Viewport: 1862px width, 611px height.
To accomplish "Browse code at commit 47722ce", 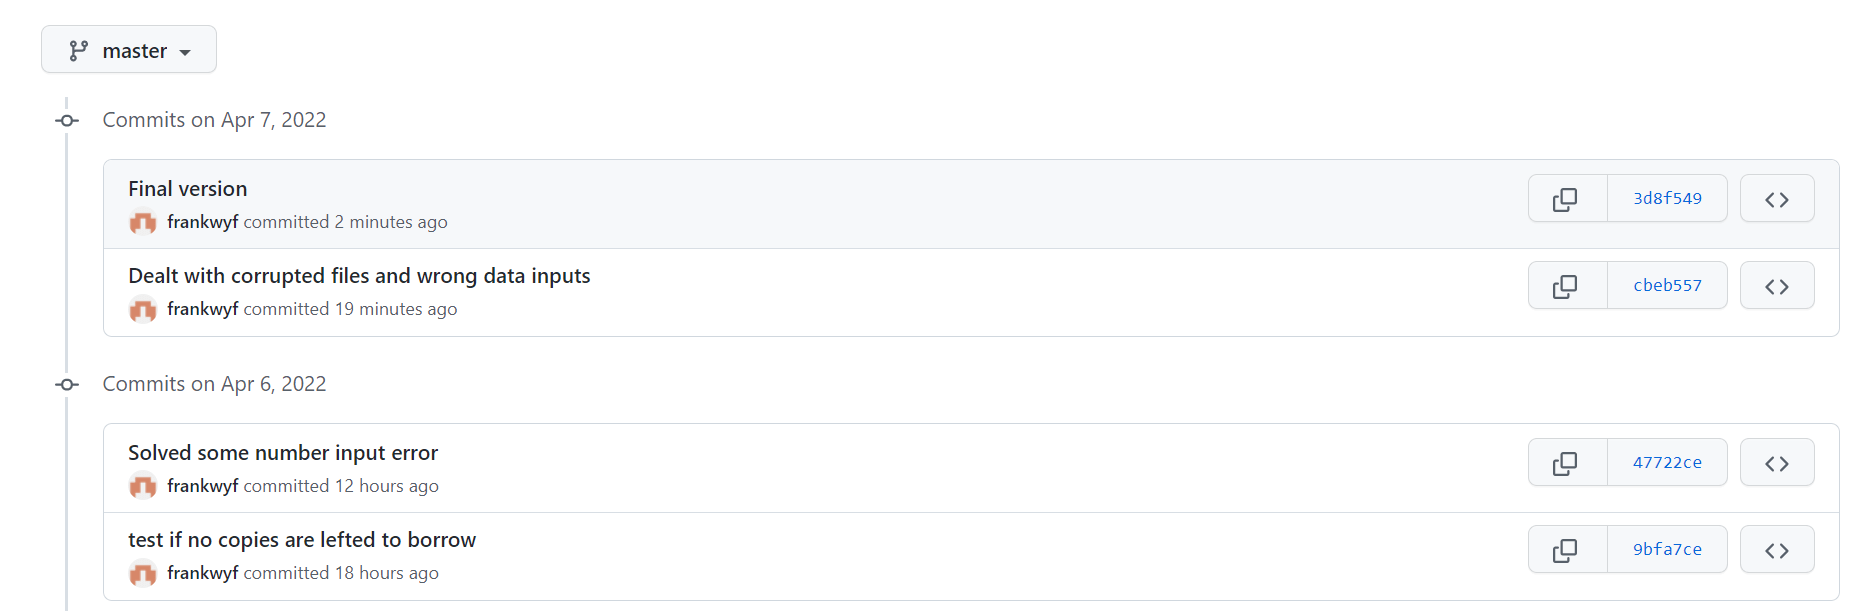I will [x=1777, y=462].
